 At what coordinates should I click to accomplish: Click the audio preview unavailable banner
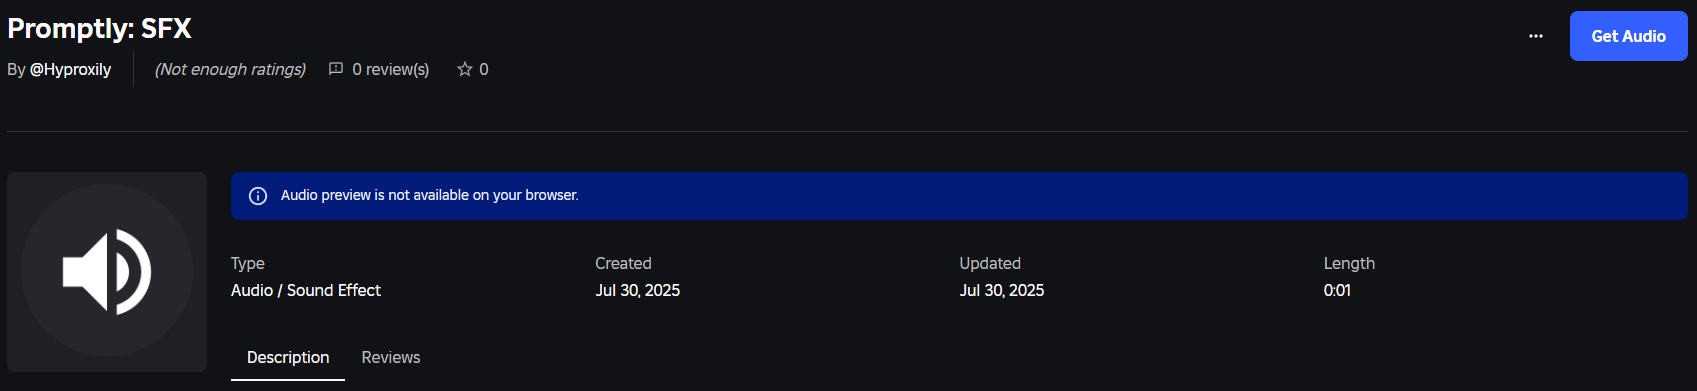(959, 196)
